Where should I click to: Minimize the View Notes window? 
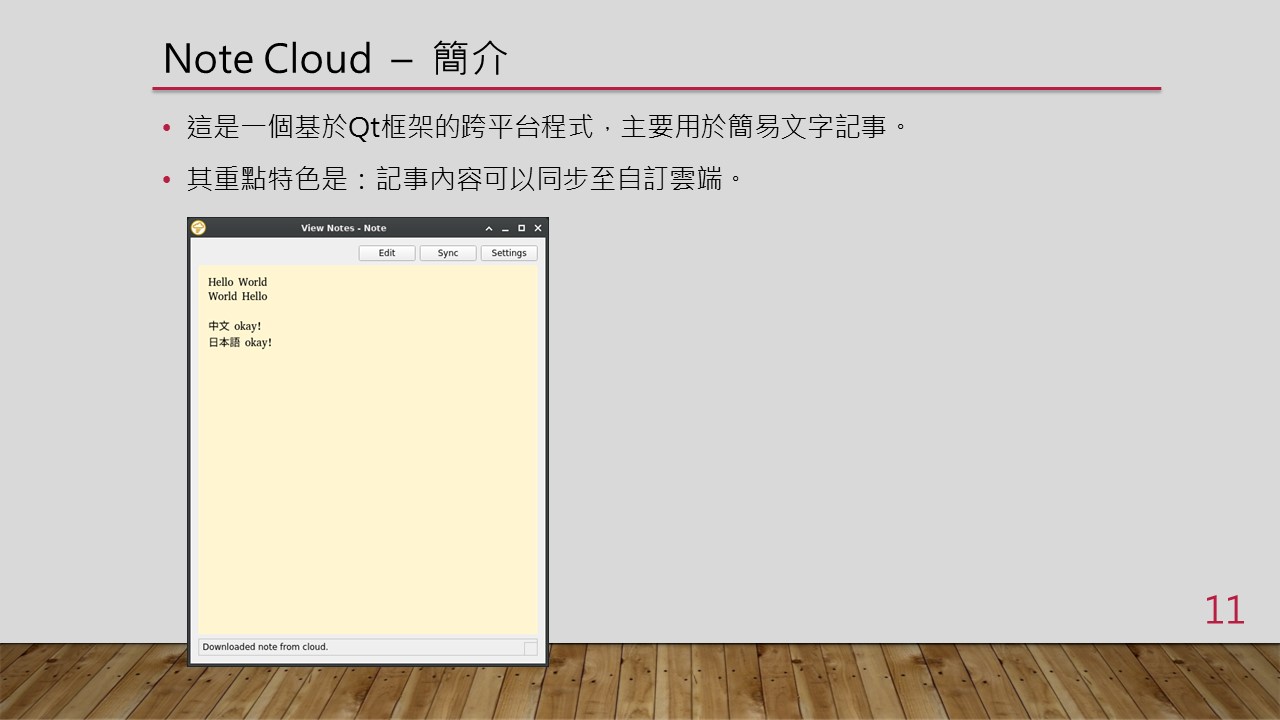click(x=505, y=228)
